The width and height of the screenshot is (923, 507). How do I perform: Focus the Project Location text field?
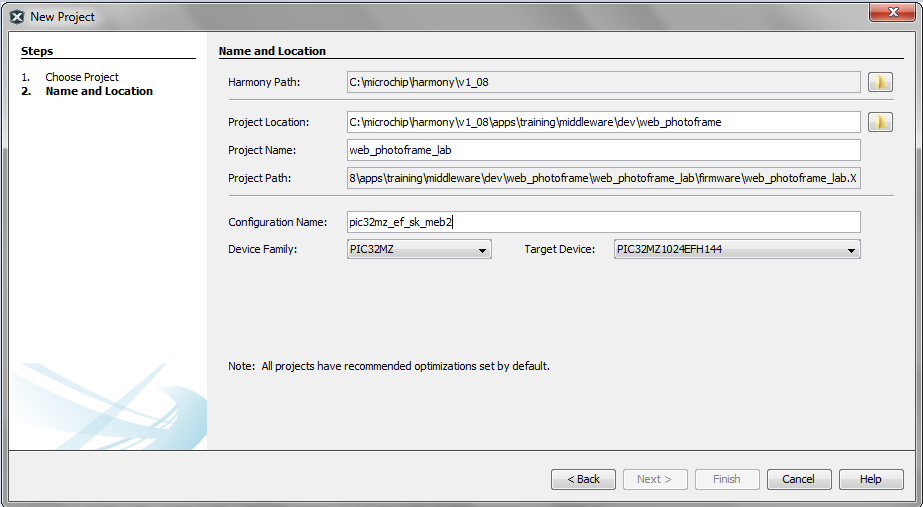[x=602, y=122]
